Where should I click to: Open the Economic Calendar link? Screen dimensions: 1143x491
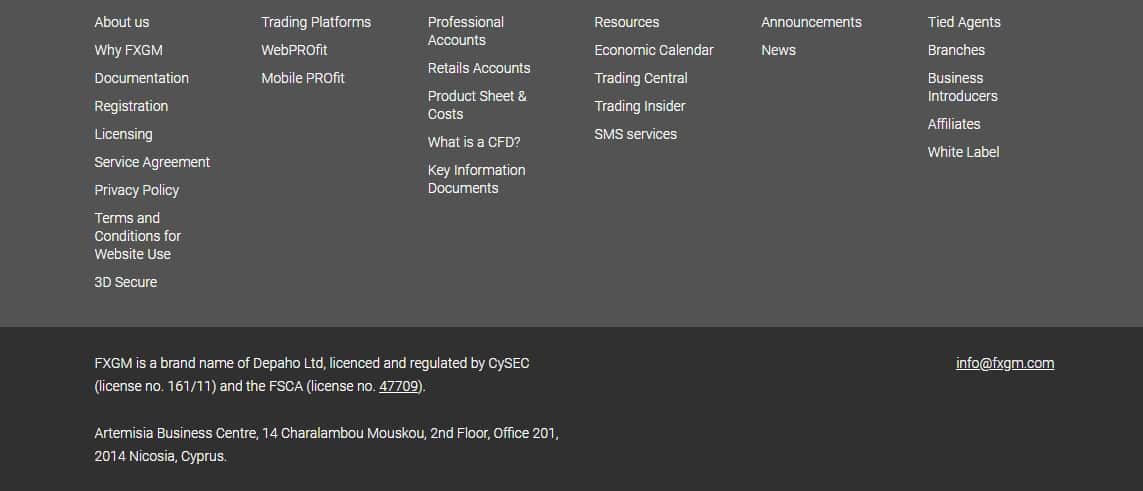[654, 50]
